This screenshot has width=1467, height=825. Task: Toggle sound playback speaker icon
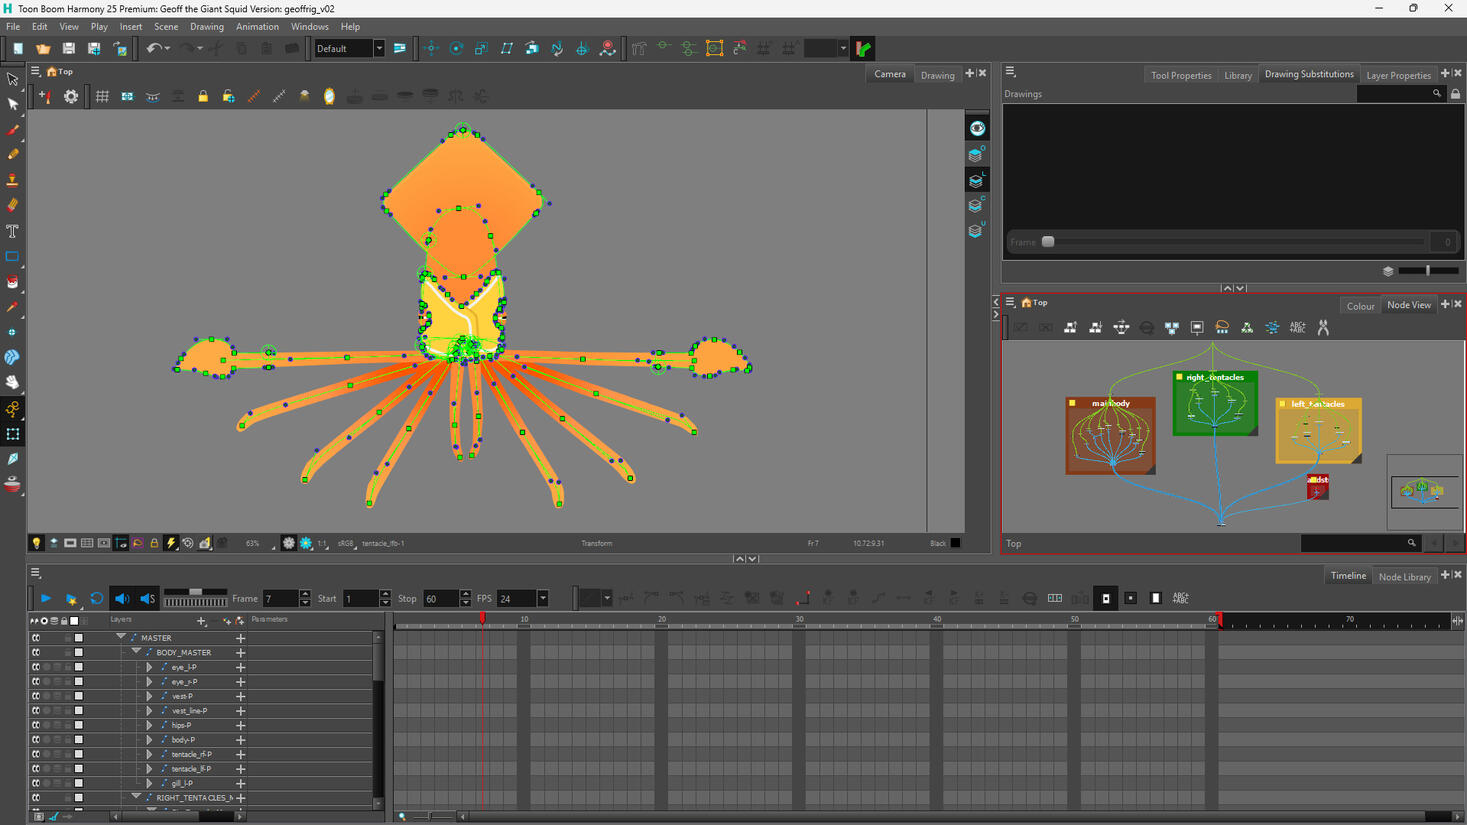pos(122,598)
